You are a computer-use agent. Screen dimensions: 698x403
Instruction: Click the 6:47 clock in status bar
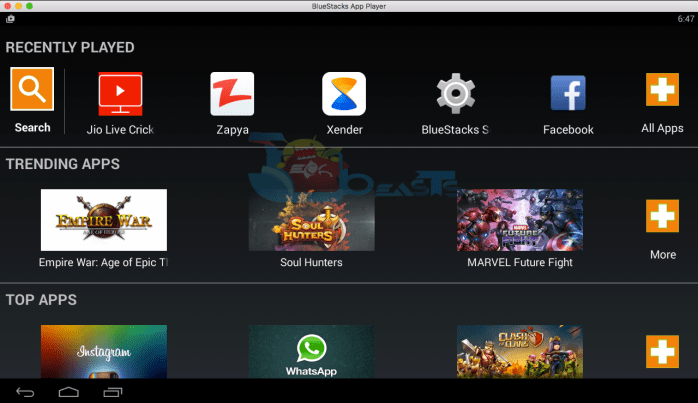tap(686, 19)
